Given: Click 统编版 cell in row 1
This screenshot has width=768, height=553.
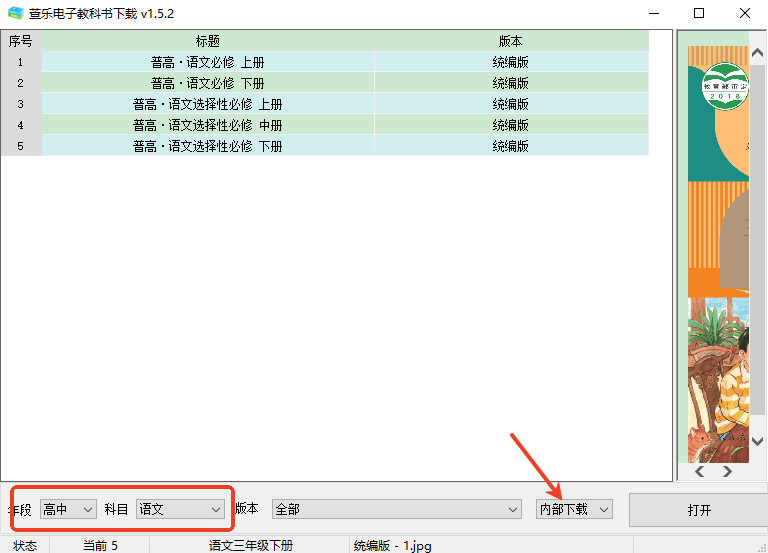Looking at the screenshot, I should [511, 62].
